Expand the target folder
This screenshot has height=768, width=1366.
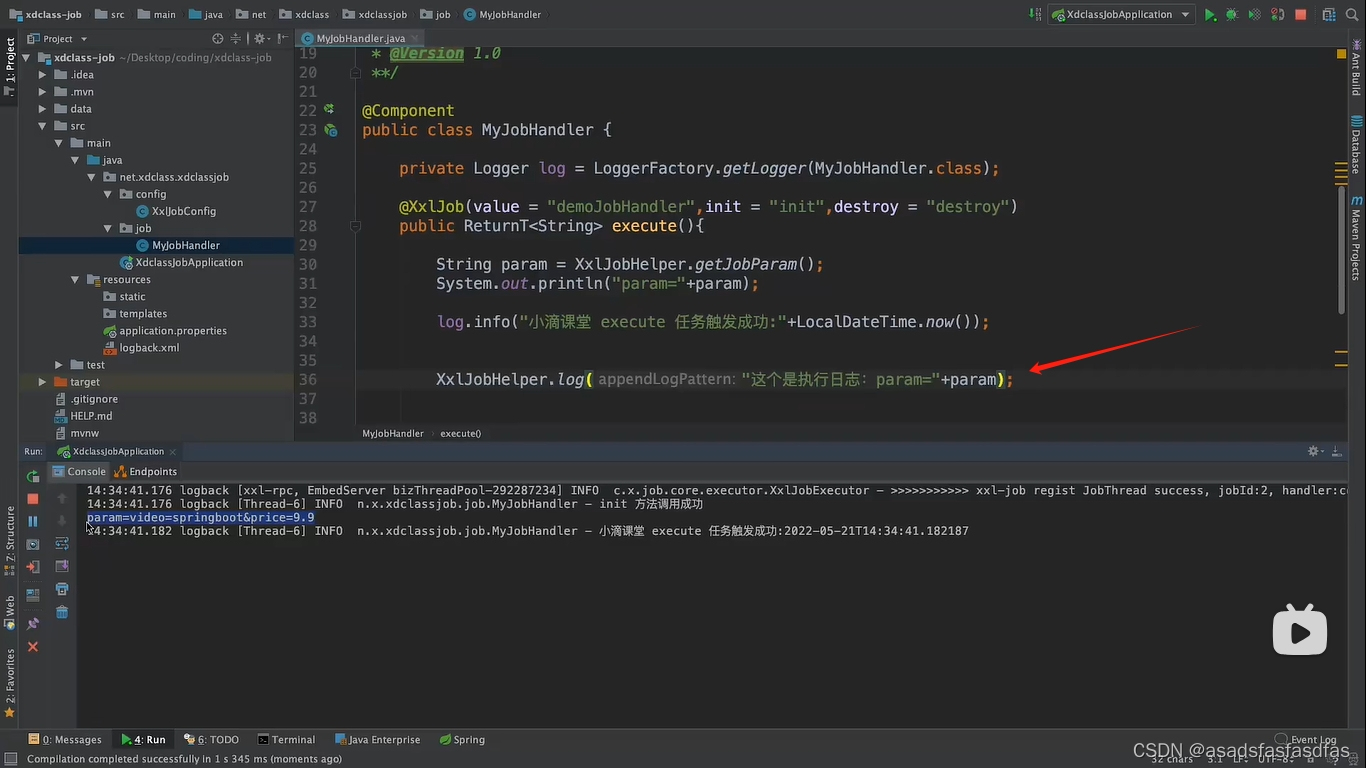point(42,382)
